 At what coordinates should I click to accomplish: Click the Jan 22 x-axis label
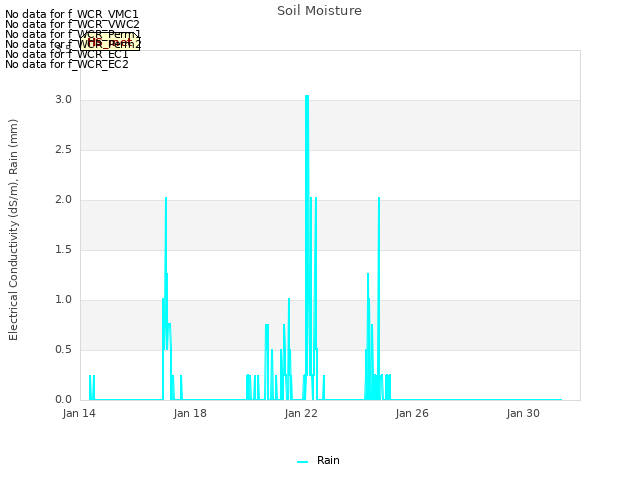(x=301, y=413)
